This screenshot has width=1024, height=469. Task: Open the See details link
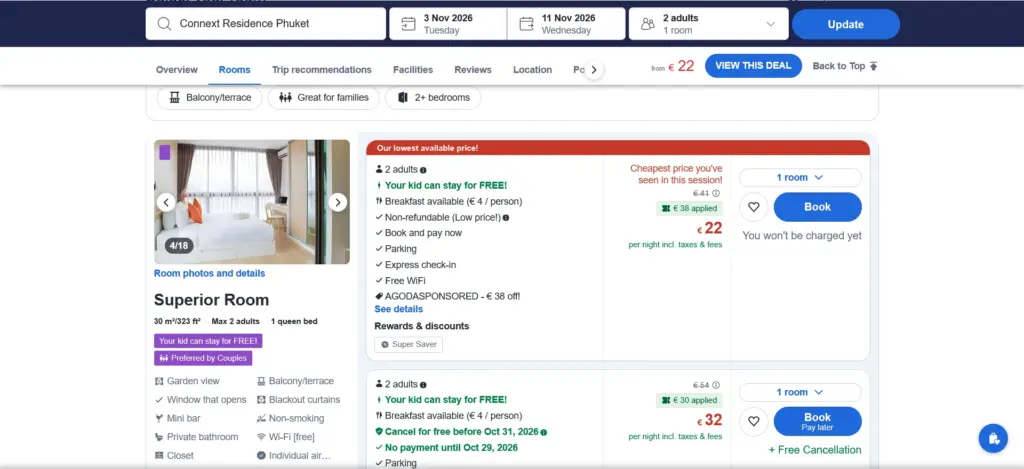point(398,309)
